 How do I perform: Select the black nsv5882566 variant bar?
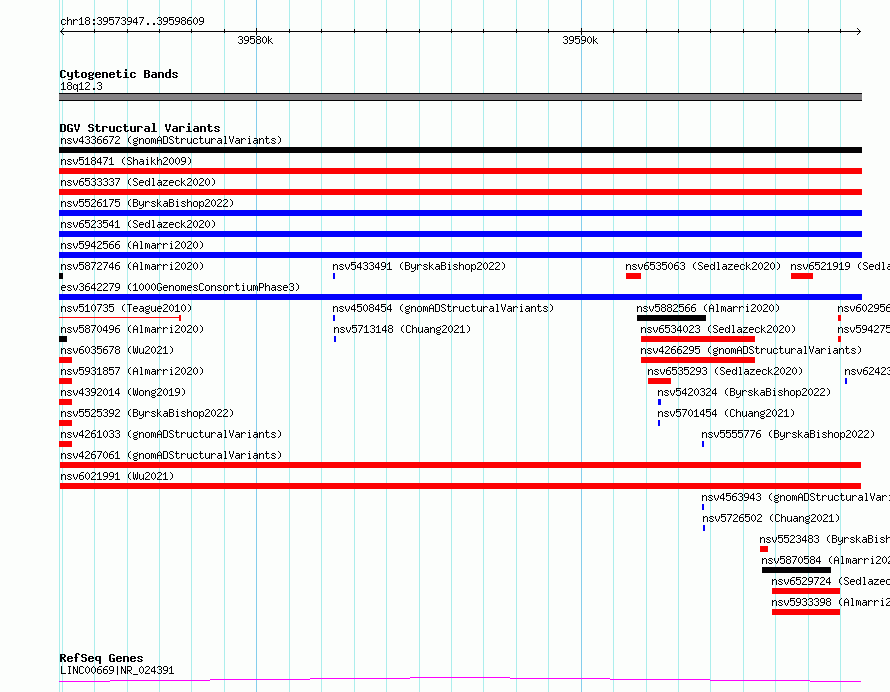pyautogui.click(x=671, y=318)
